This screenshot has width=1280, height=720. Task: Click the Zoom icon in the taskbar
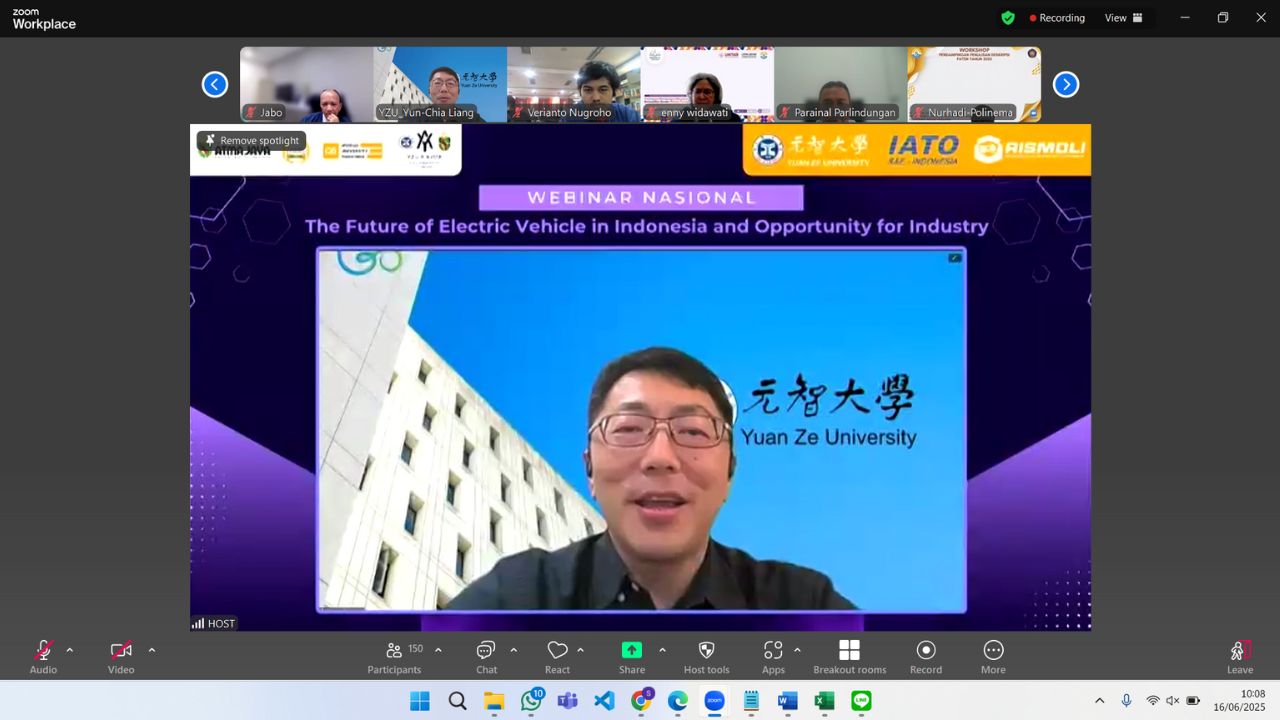click(714, 701)
